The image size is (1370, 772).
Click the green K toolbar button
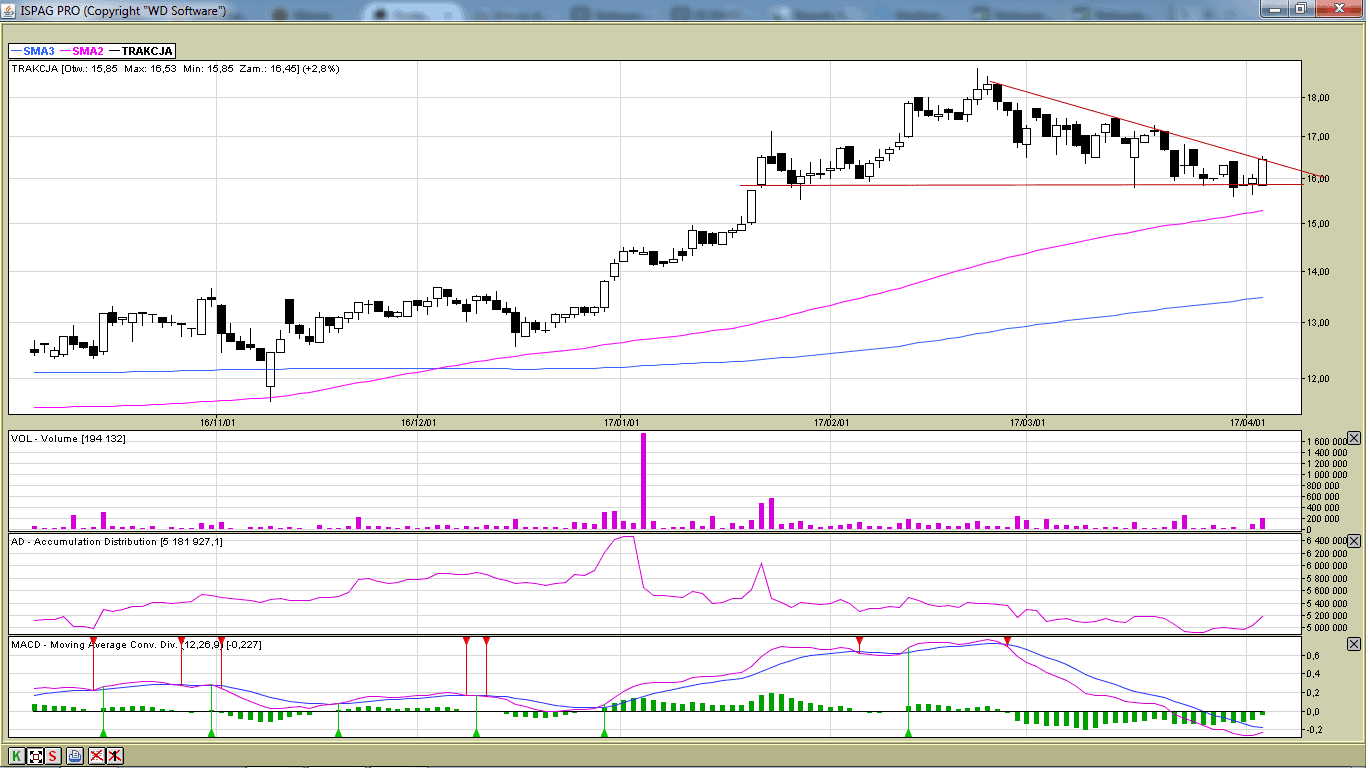(x=17, y=756)
